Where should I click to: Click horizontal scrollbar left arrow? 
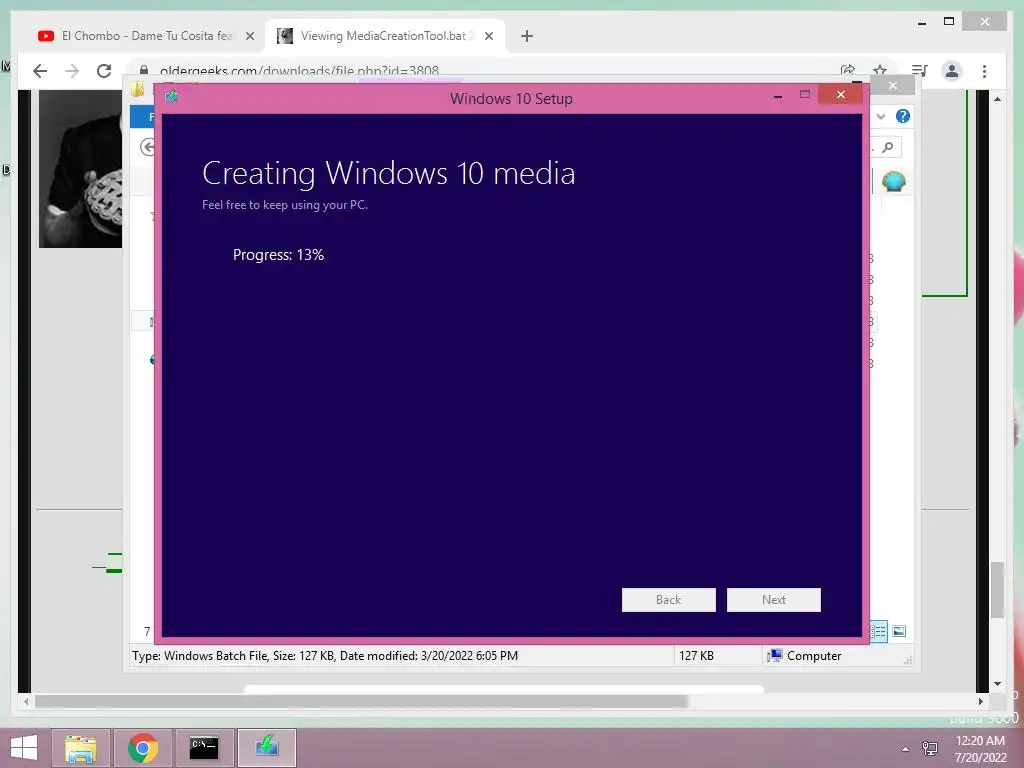25,701
